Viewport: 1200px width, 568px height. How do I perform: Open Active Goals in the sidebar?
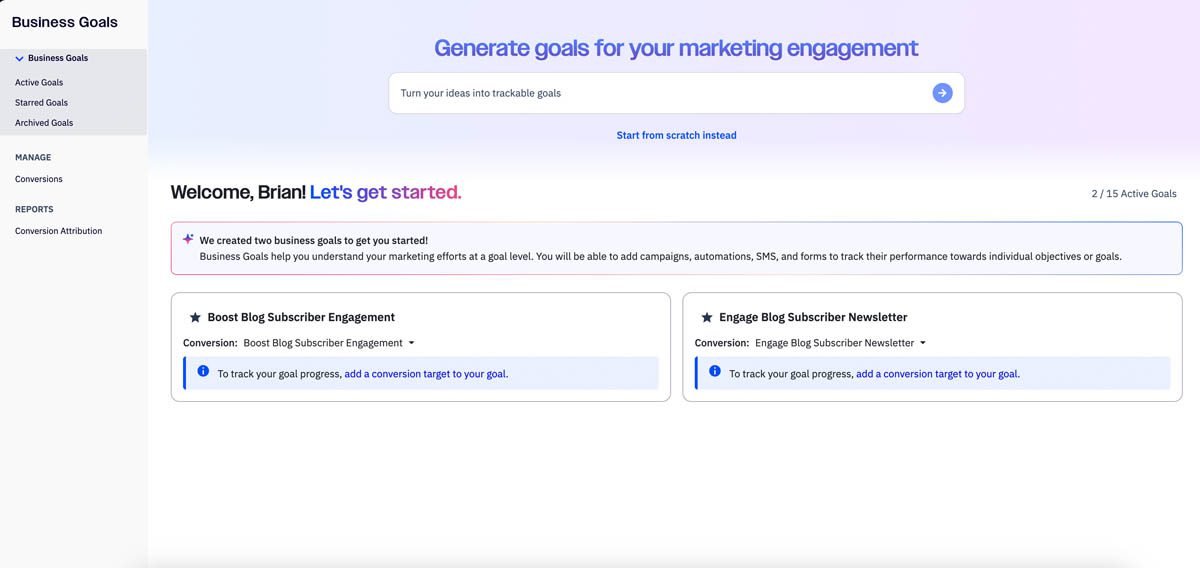pos(39,83)
